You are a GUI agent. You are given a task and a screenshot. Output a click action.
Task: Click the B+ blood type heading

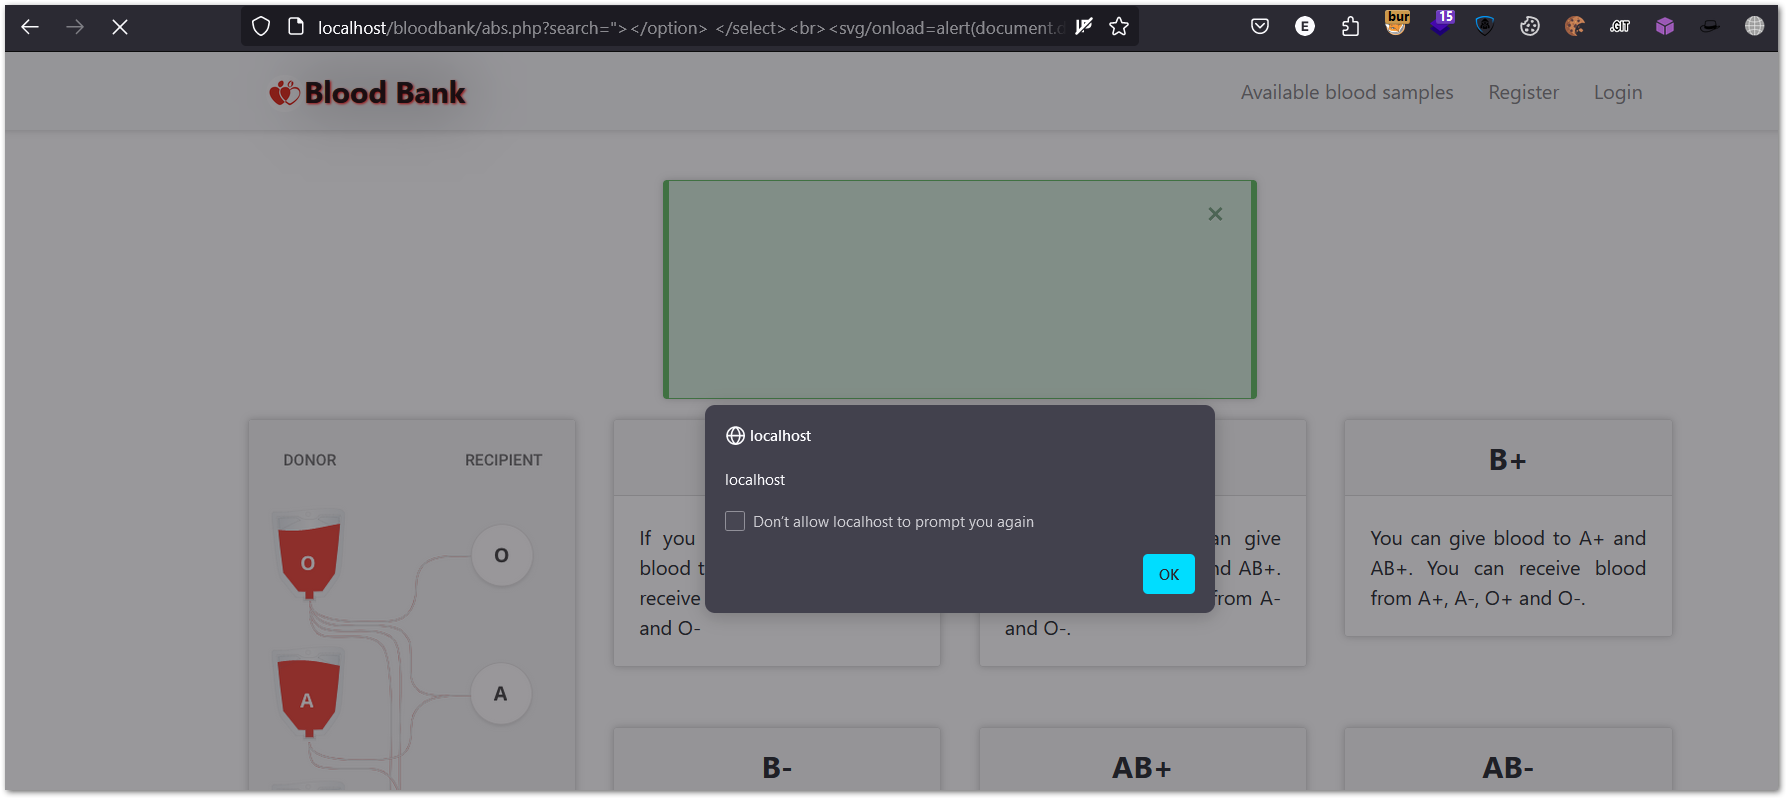click(x=1507, y=460)
